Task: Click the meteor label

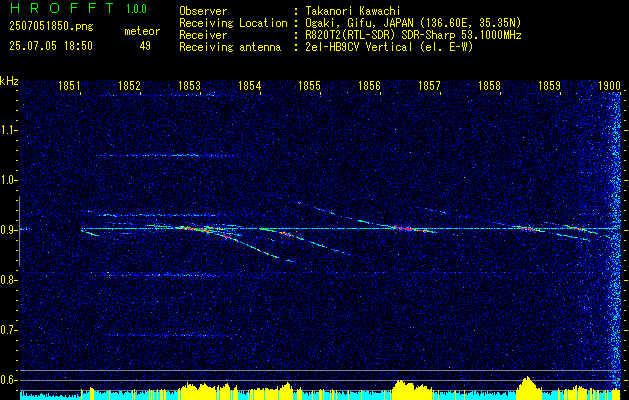Action: (142, 31)
